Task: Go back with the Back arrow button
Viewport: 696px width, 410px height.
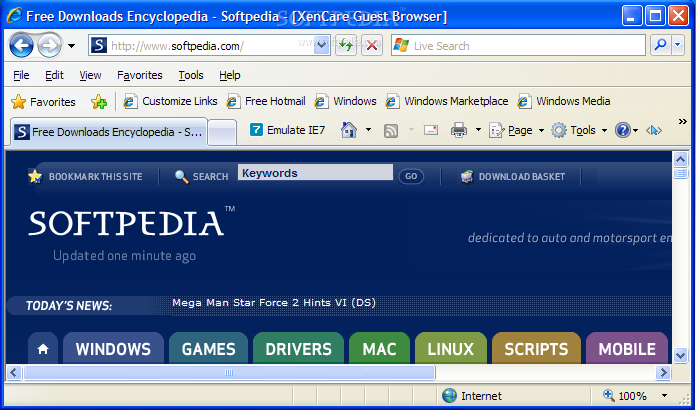Action: click(21, 45)
